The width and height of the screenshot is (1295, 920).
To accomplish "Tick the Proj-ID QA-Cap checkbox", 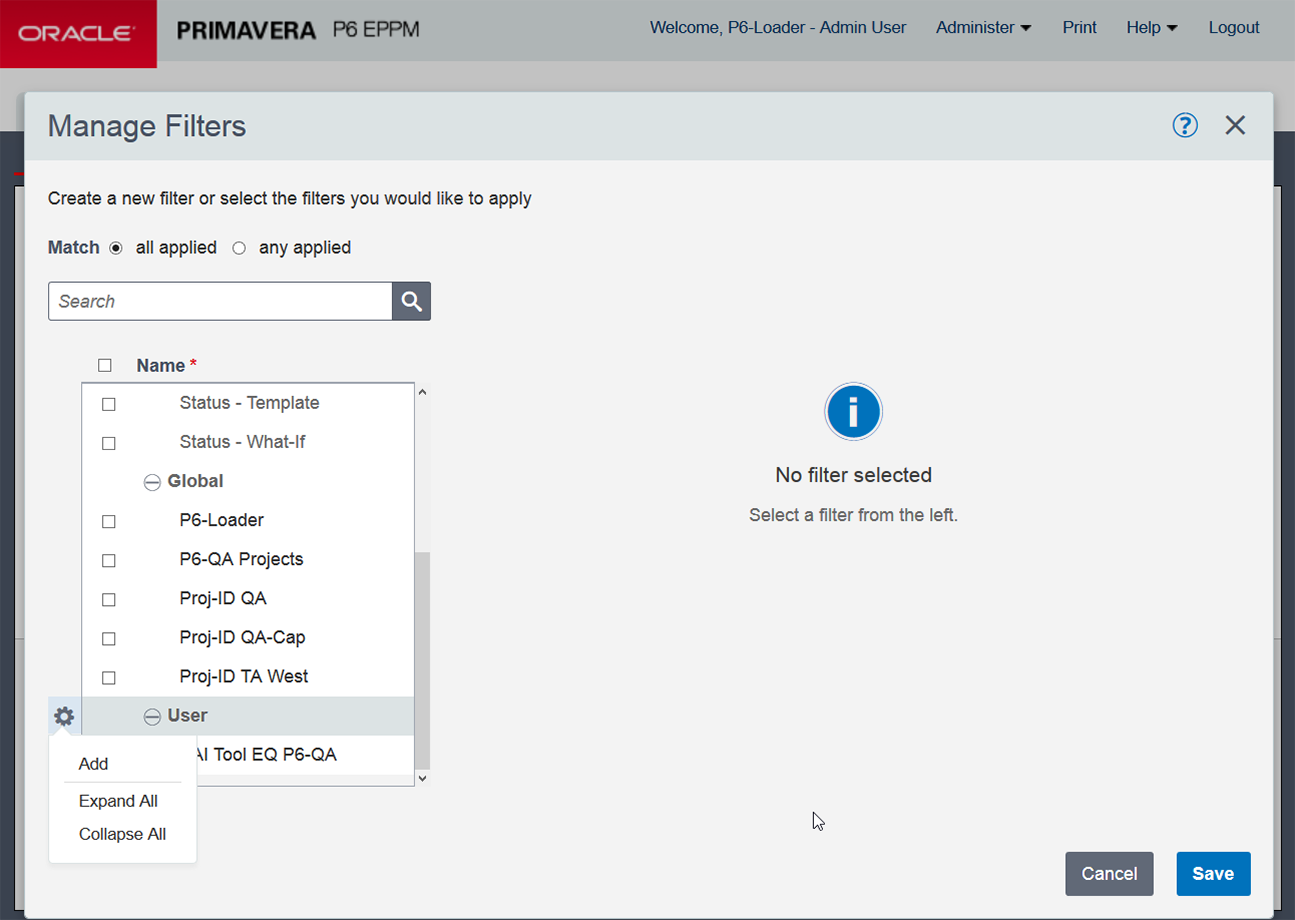I will coord(109,638).
